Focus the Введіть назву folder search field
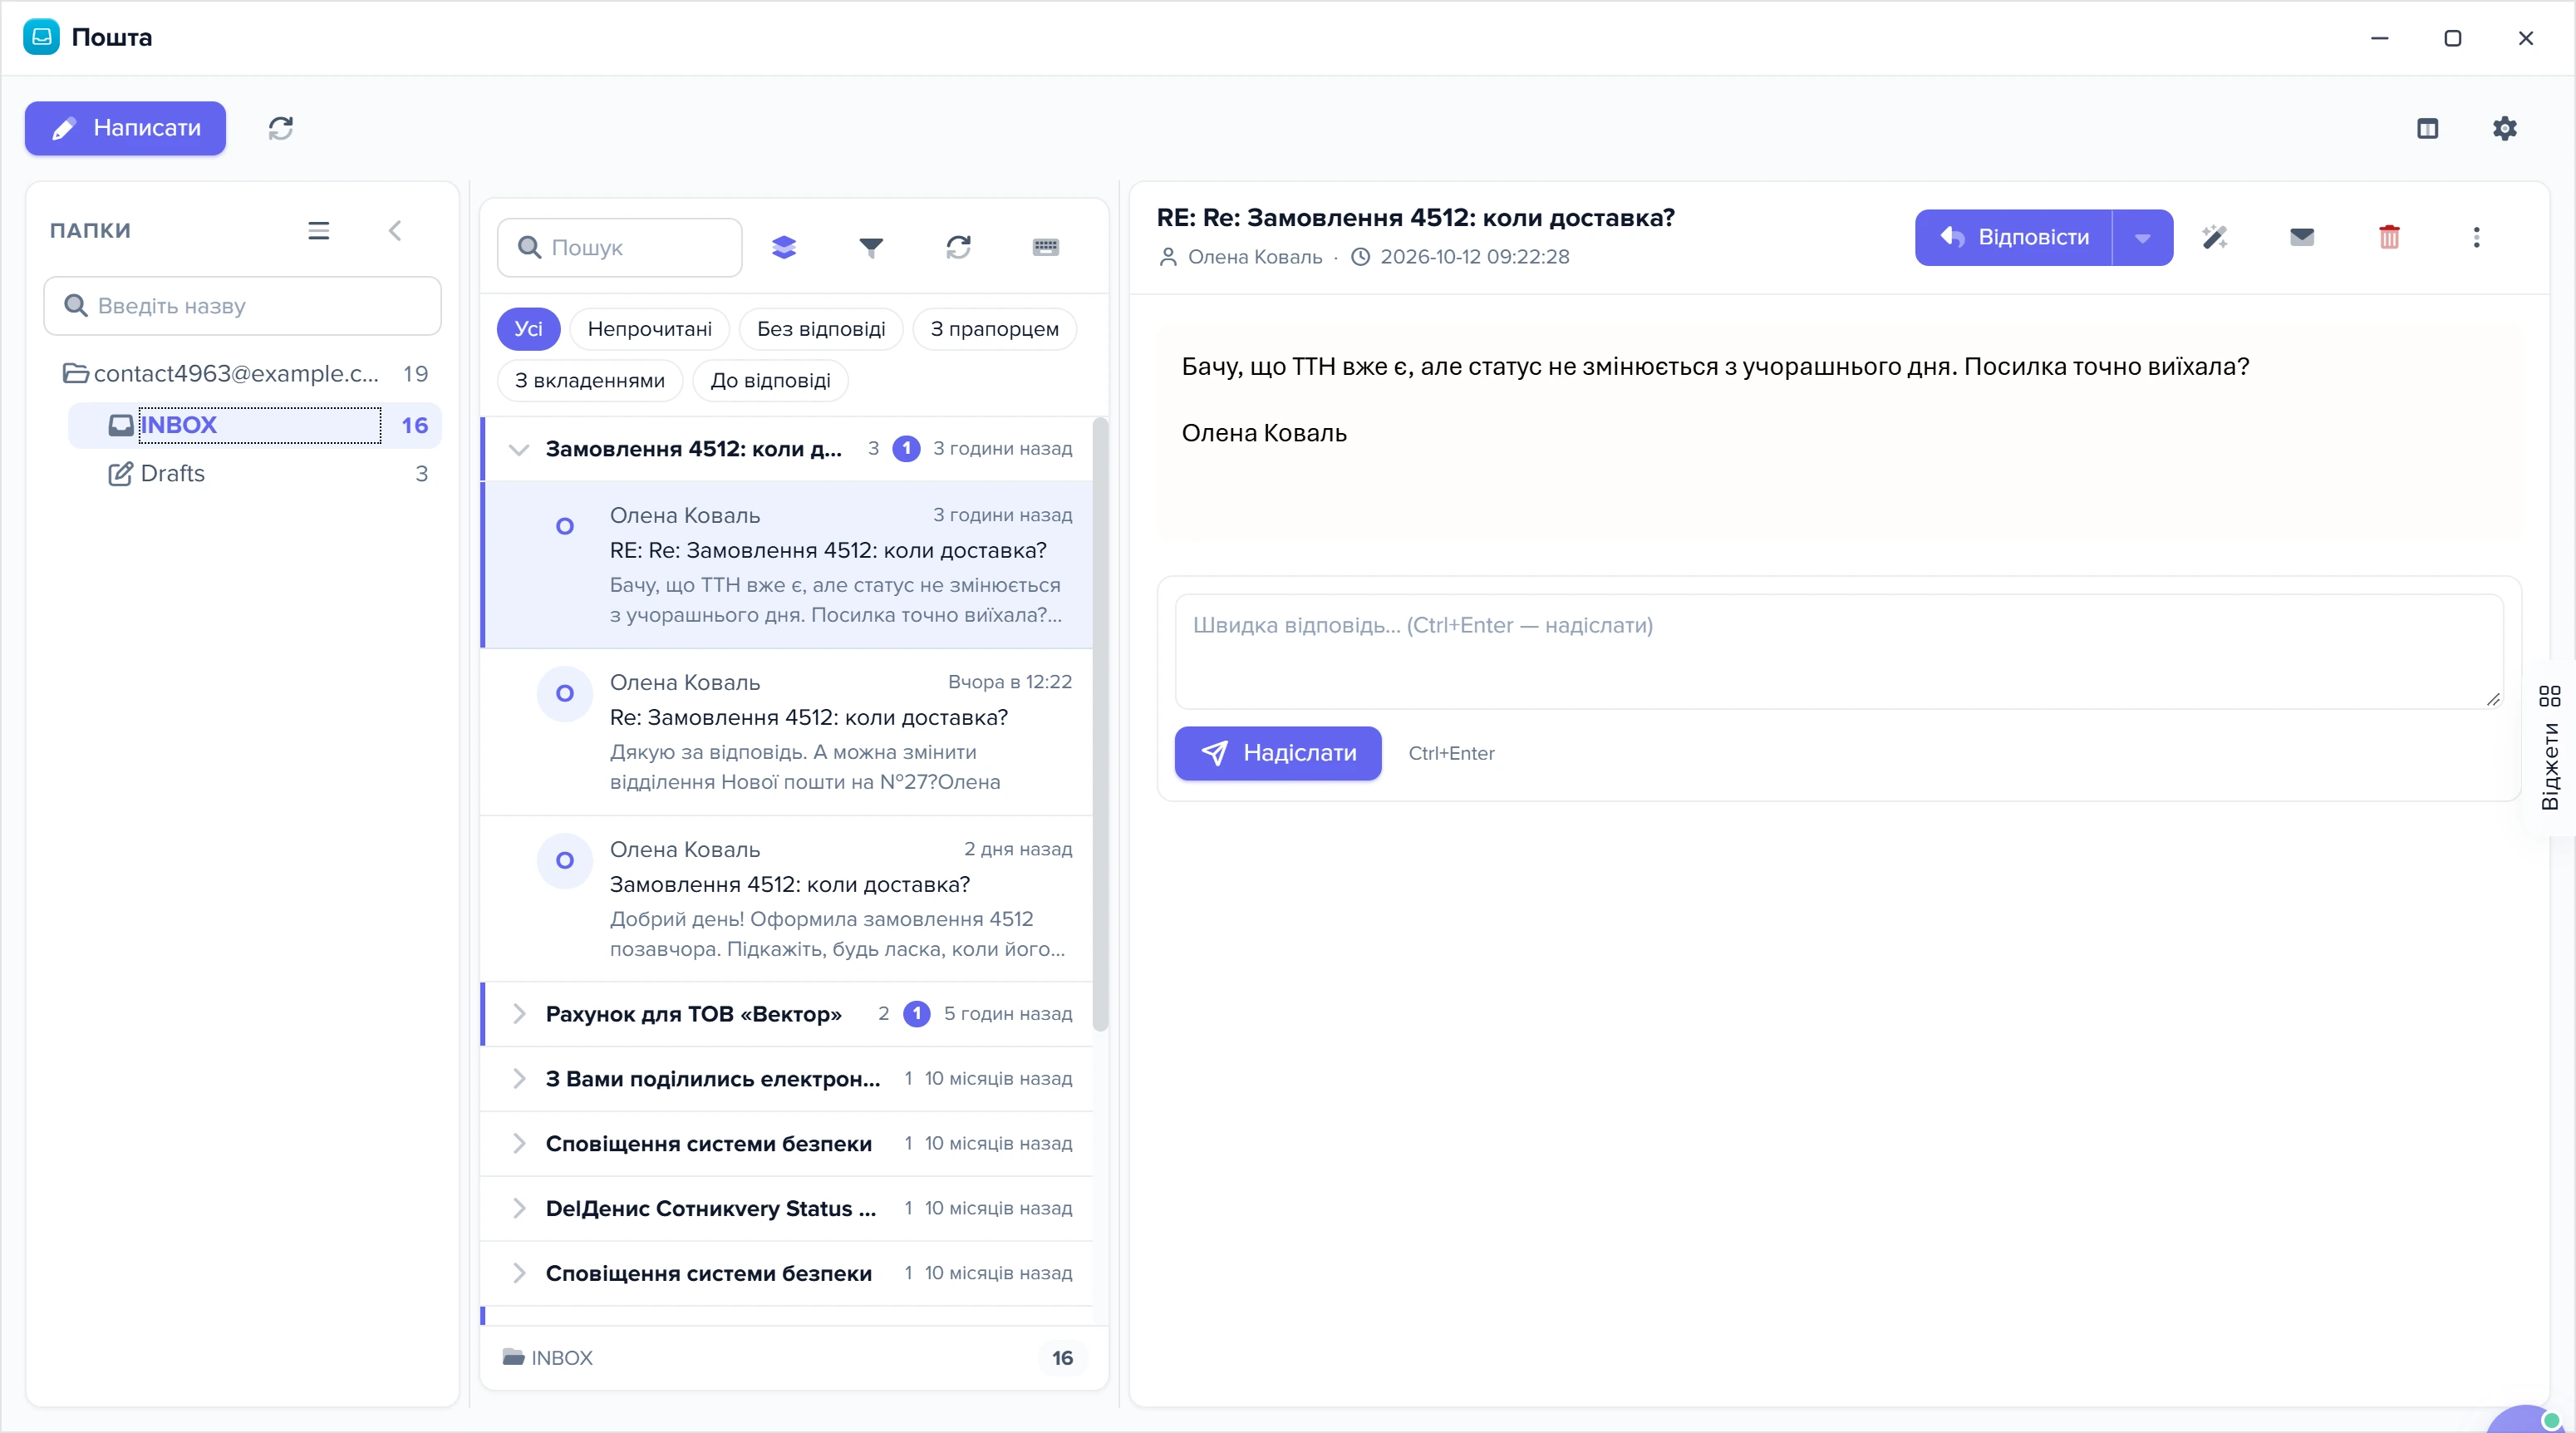Image resolution: width=2576 pixels, height=1433 pixels. (243, 306)
